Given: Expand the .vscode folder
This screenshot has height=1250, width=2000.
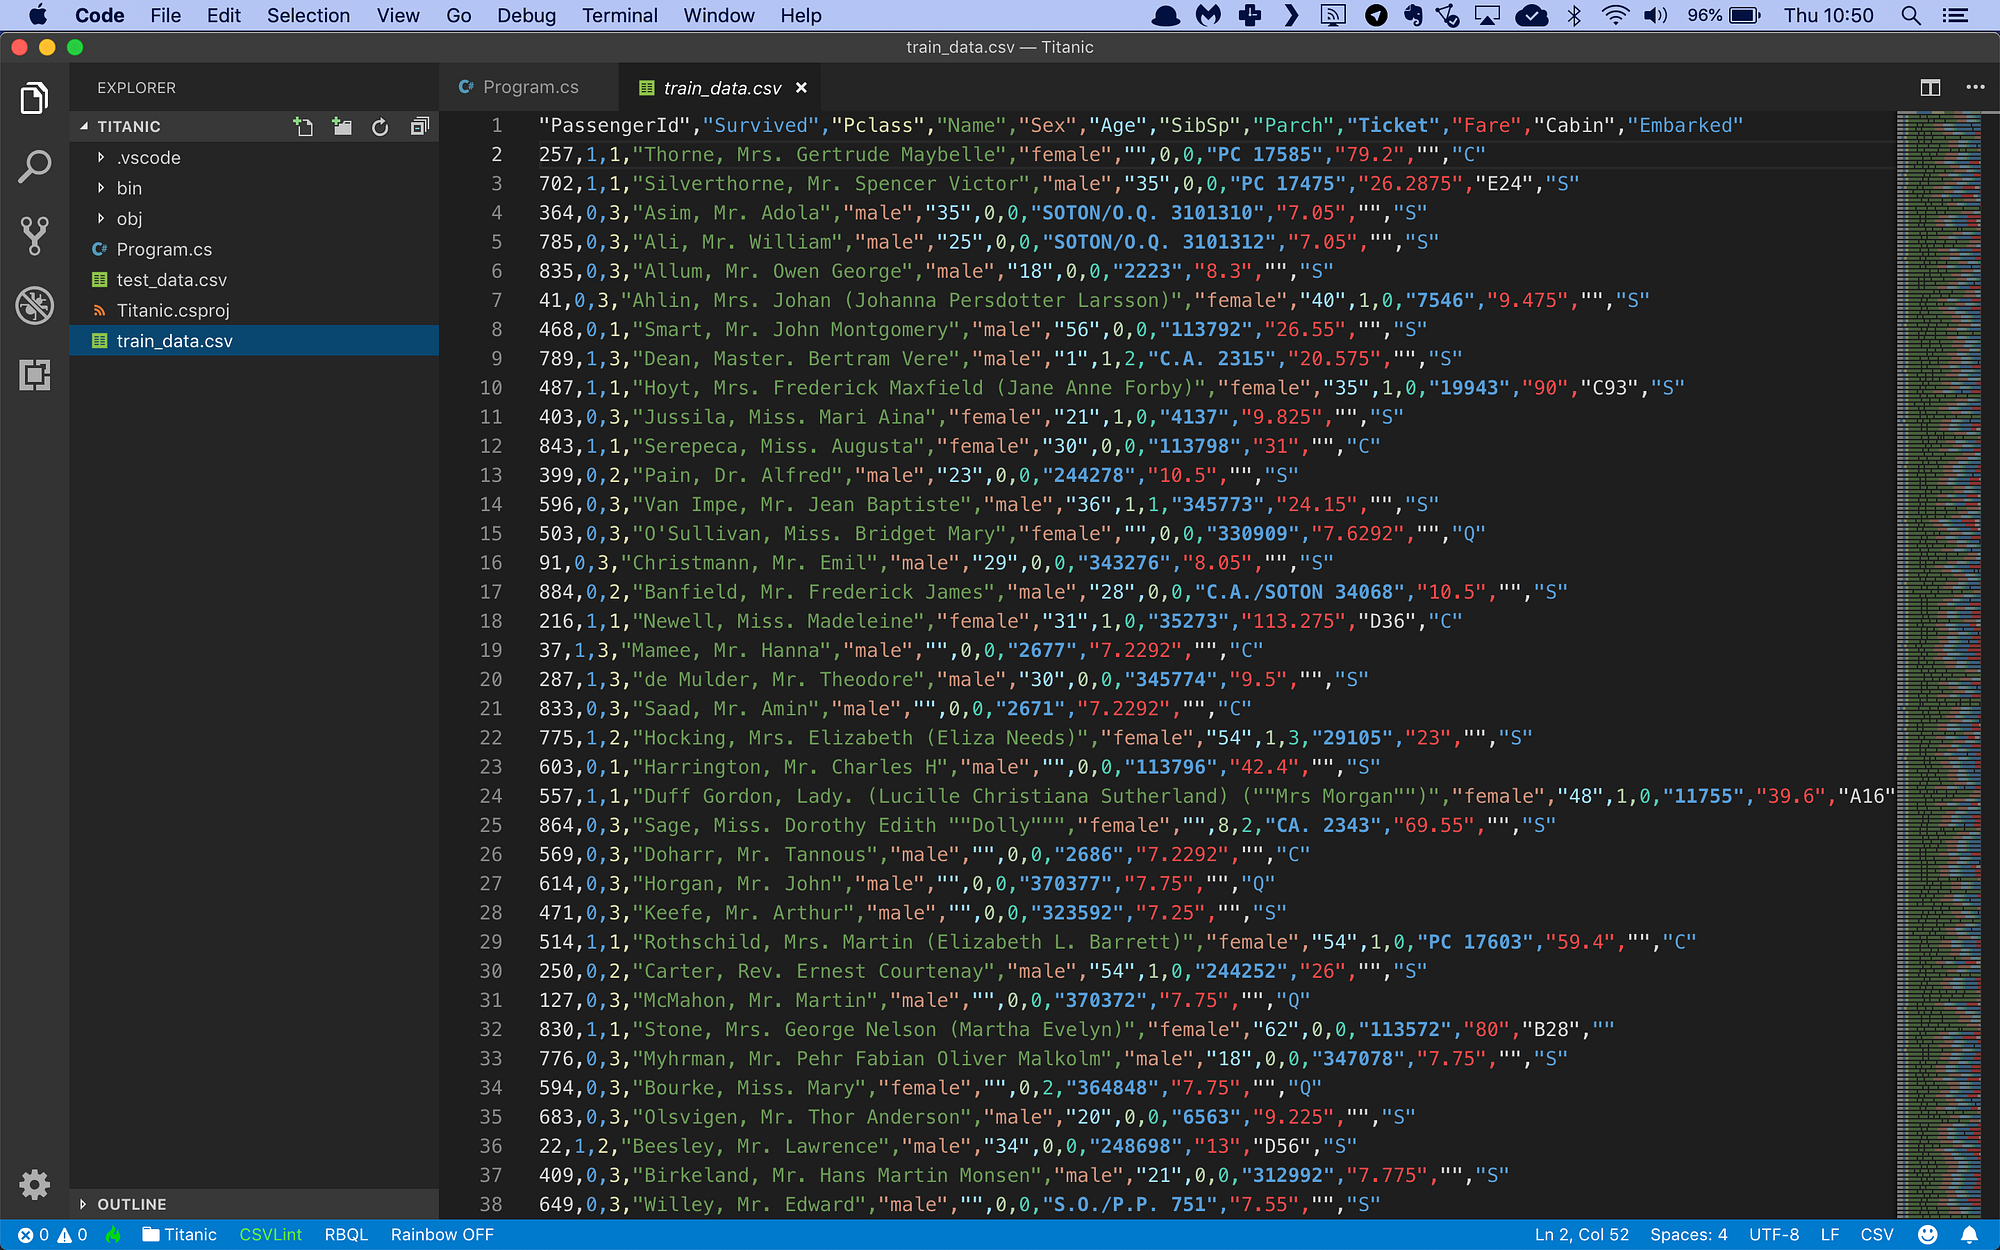Looking at the screenshot, I should pyautogui.click(x=148, y=158).
